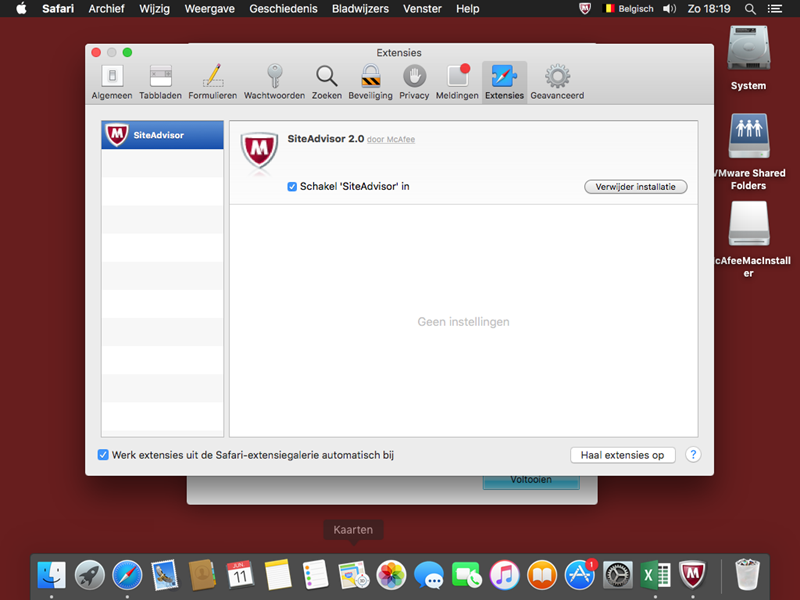Viewport: 800px width, 600px height.
Task: Open the Formulieren preferences pane
Action: [213, 82]
